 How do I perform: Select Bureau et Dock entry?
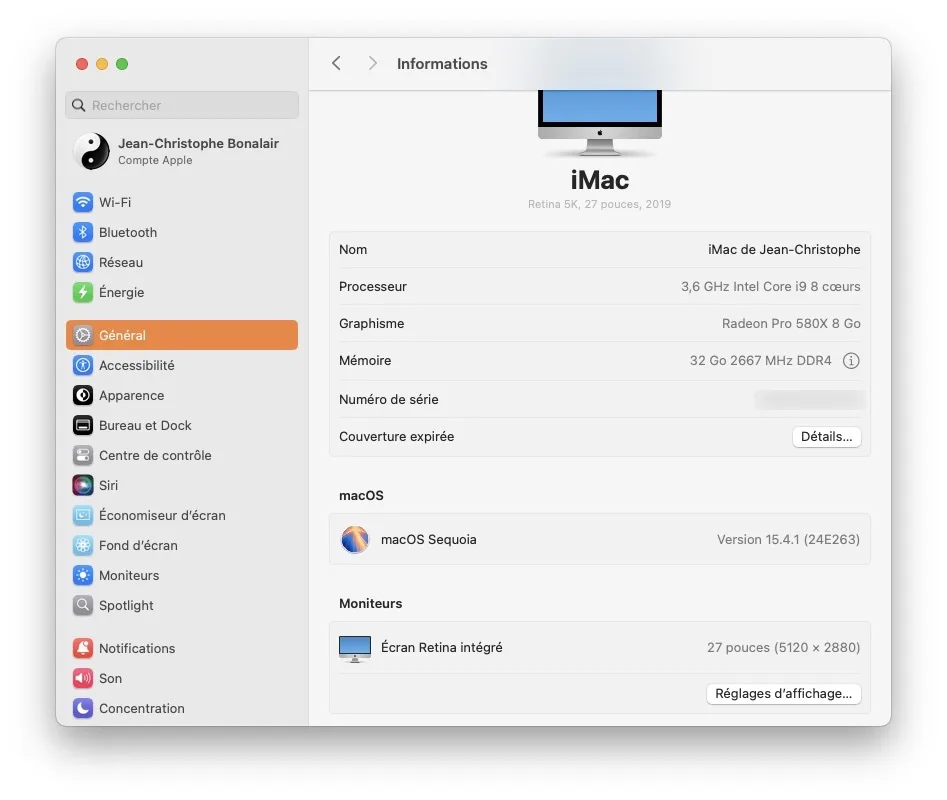coord(182,426)
